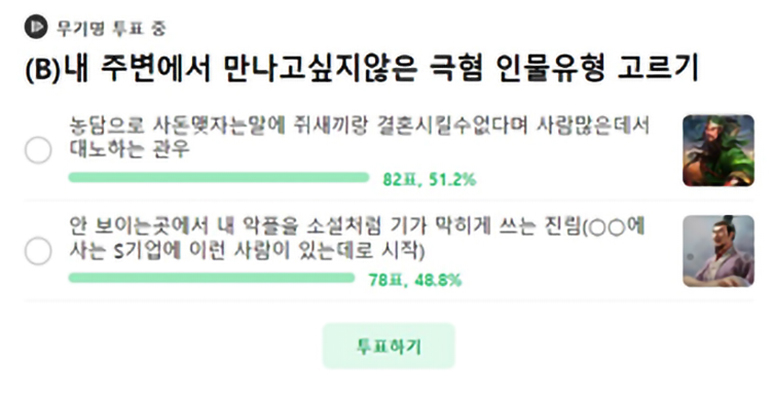Viewport: 773px width, 394px height.
Task: Click the 48.8% percentage value
Action: (x=438, y=280)
